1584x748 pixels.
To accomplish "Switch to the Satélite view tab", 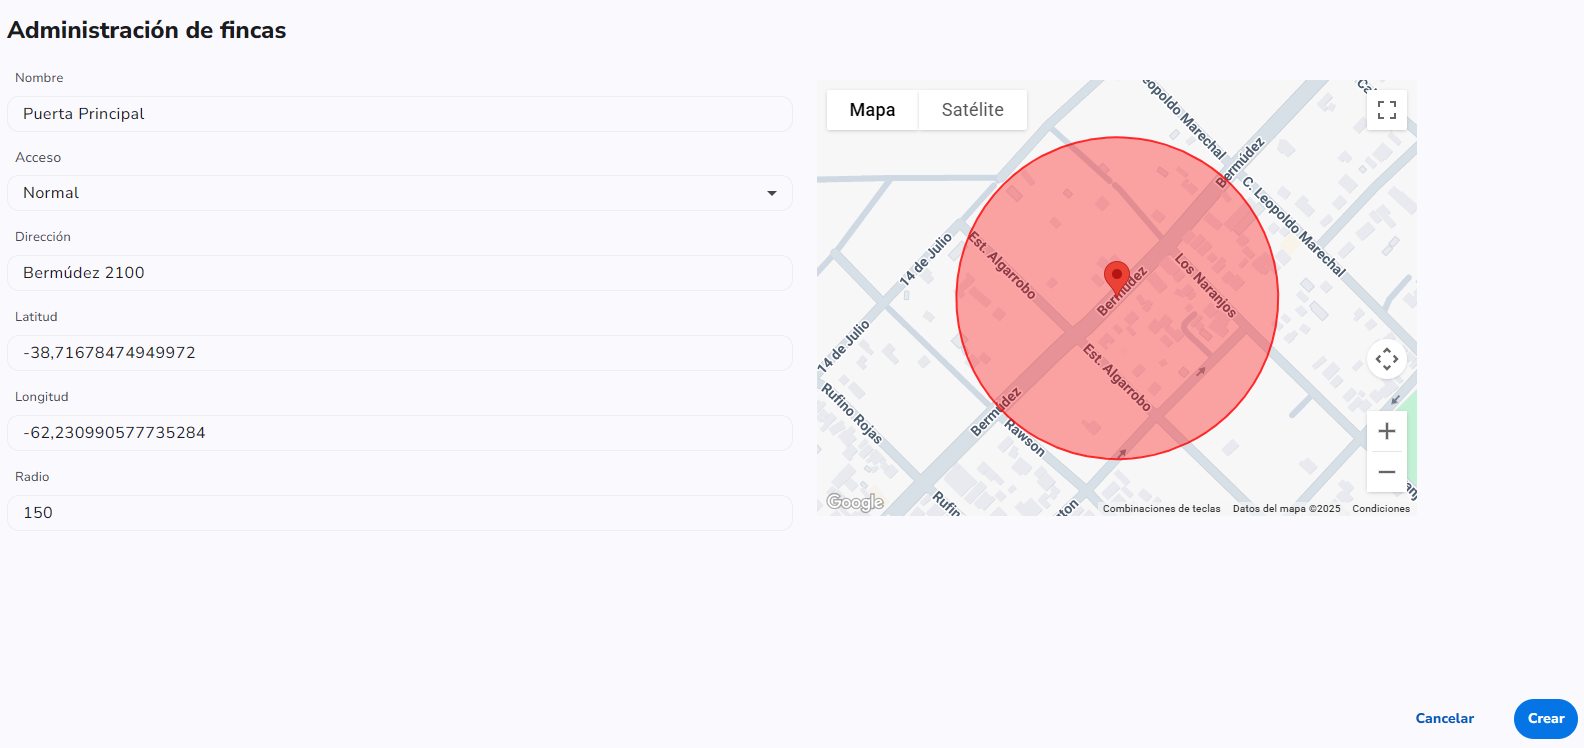I will tap(972, 110).
